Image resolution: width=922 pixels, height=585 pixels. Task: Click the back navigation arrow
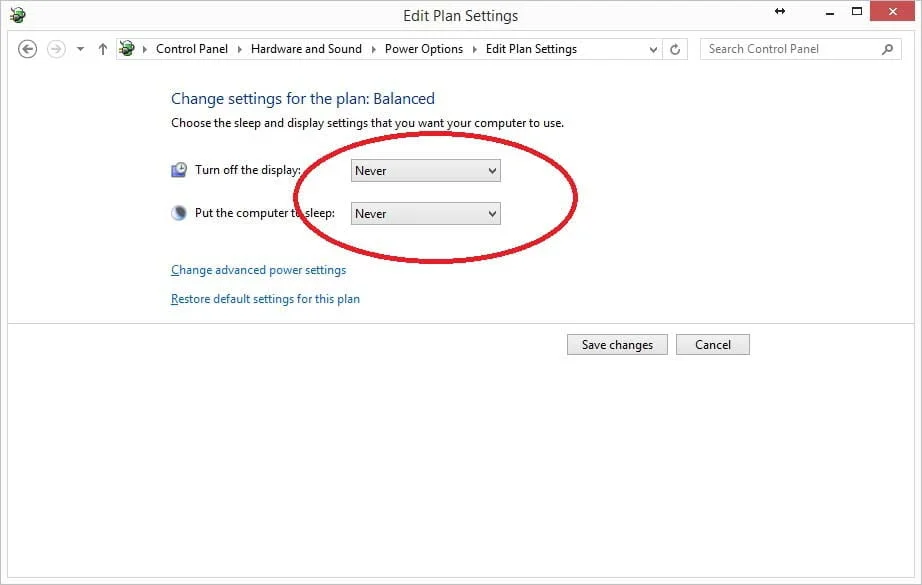[x=27, y=48]
